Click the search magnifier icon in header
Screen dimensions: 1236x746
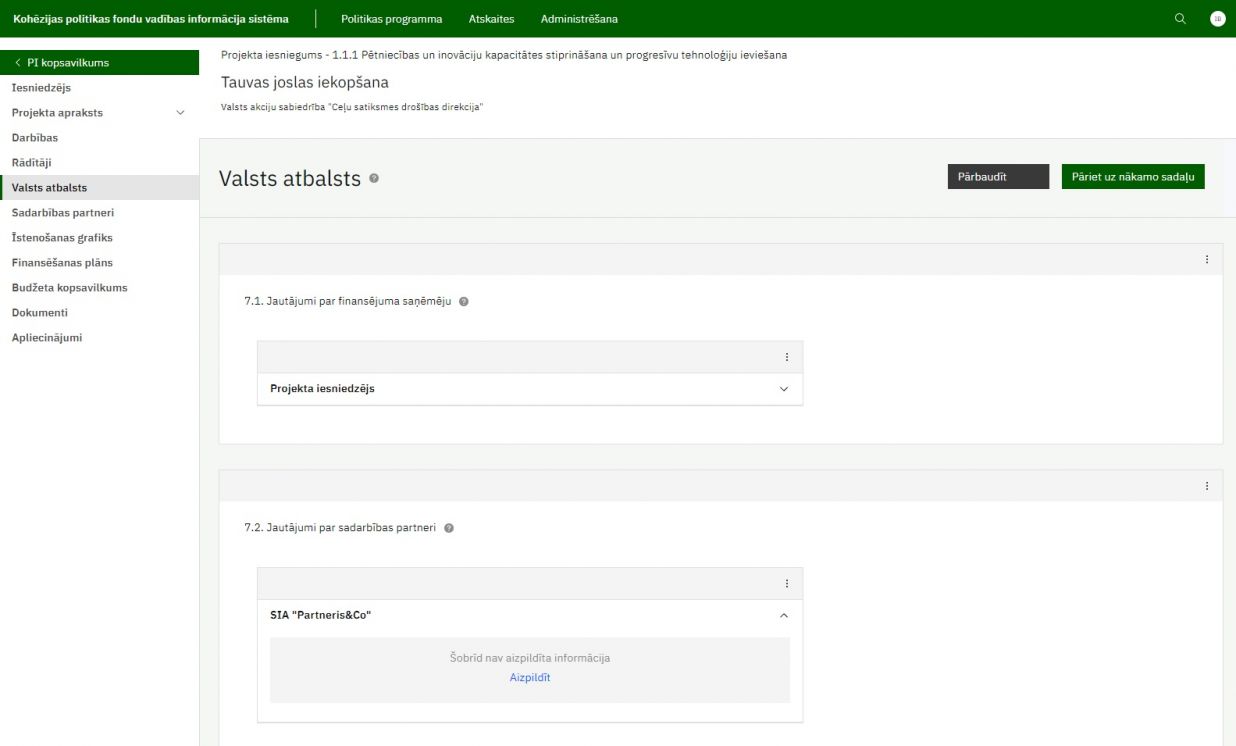[1180, 19]
